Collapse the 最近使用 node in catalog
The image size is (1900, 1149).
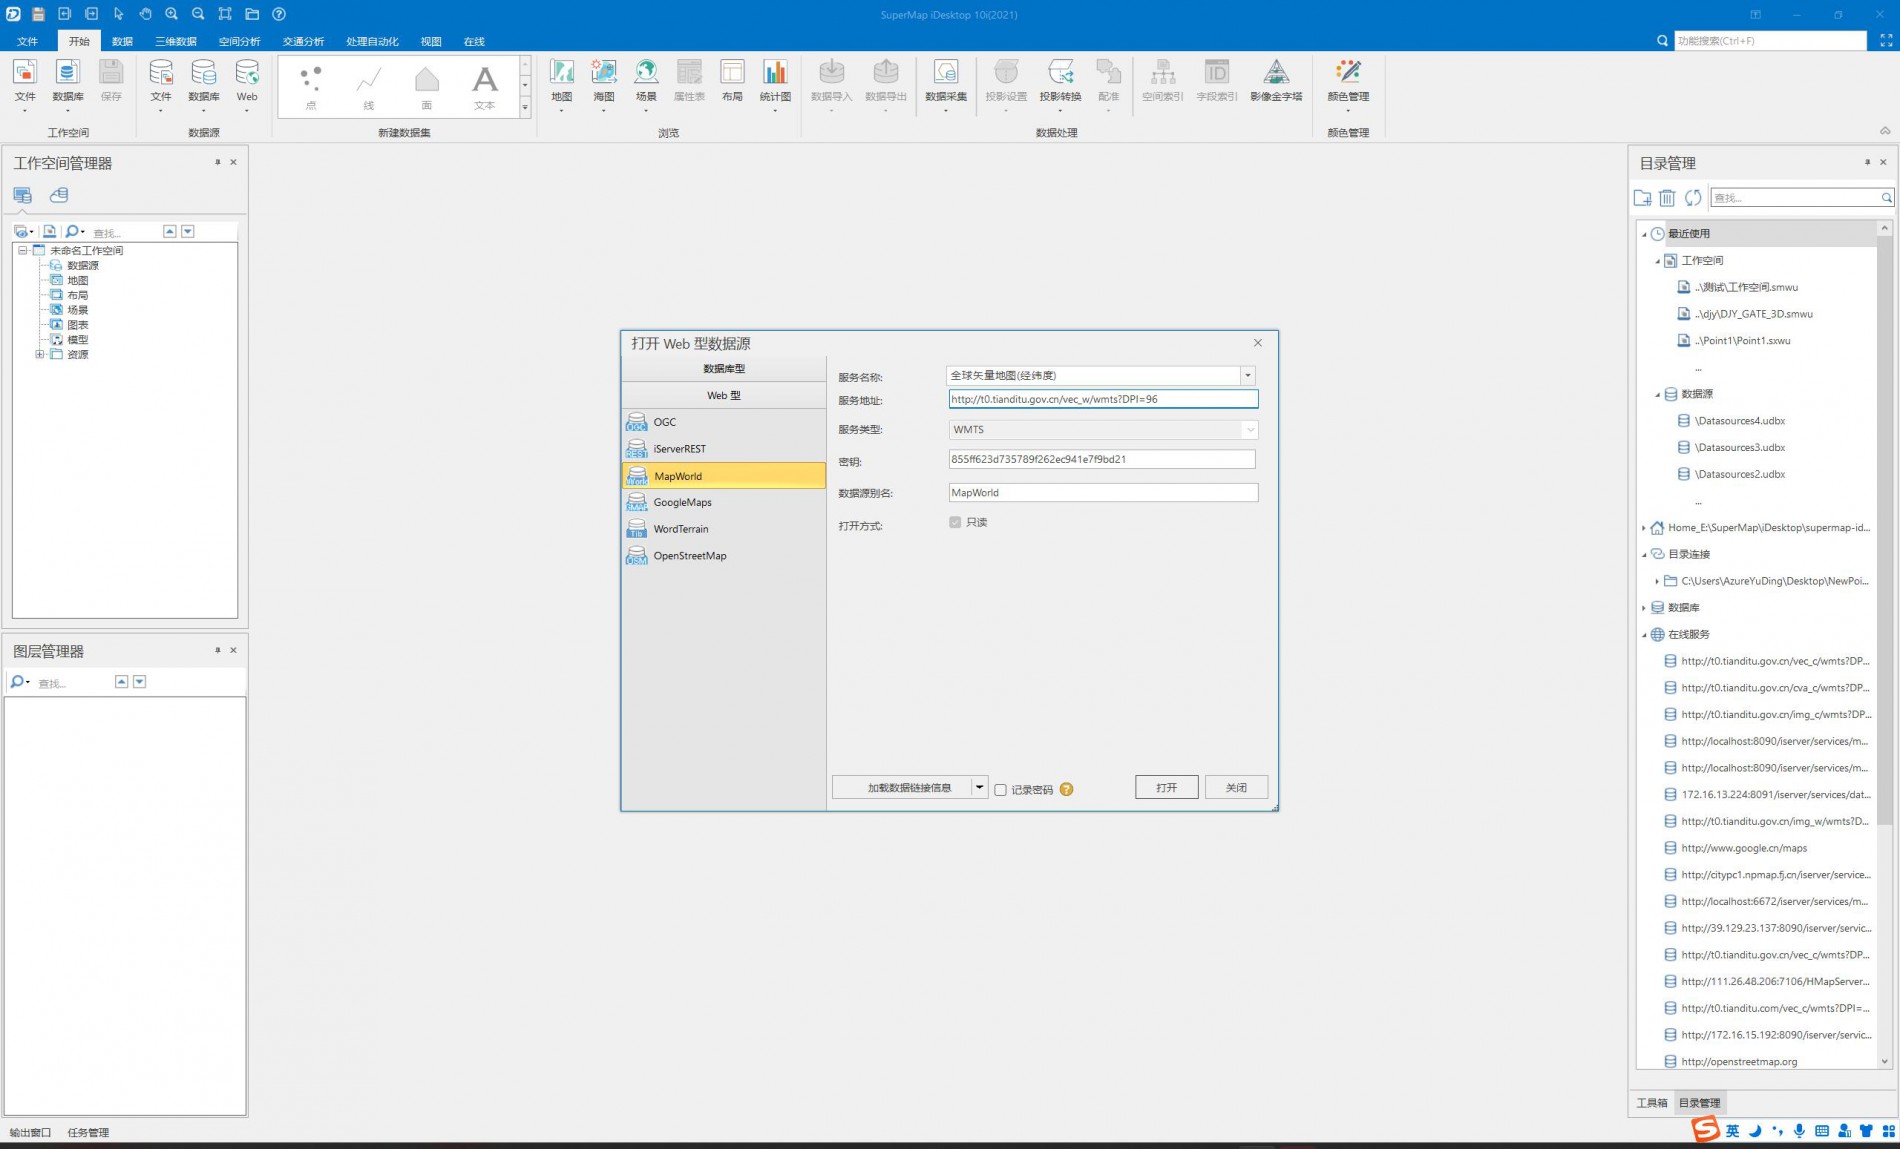coord(1644,234)
